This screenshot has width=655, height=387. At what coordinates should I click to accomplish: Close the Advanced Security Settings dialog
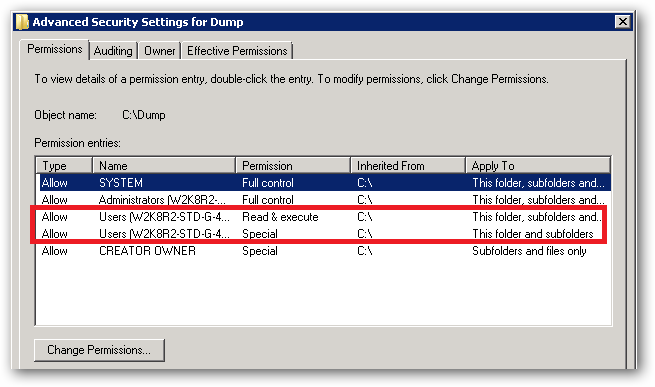point(622,21)
